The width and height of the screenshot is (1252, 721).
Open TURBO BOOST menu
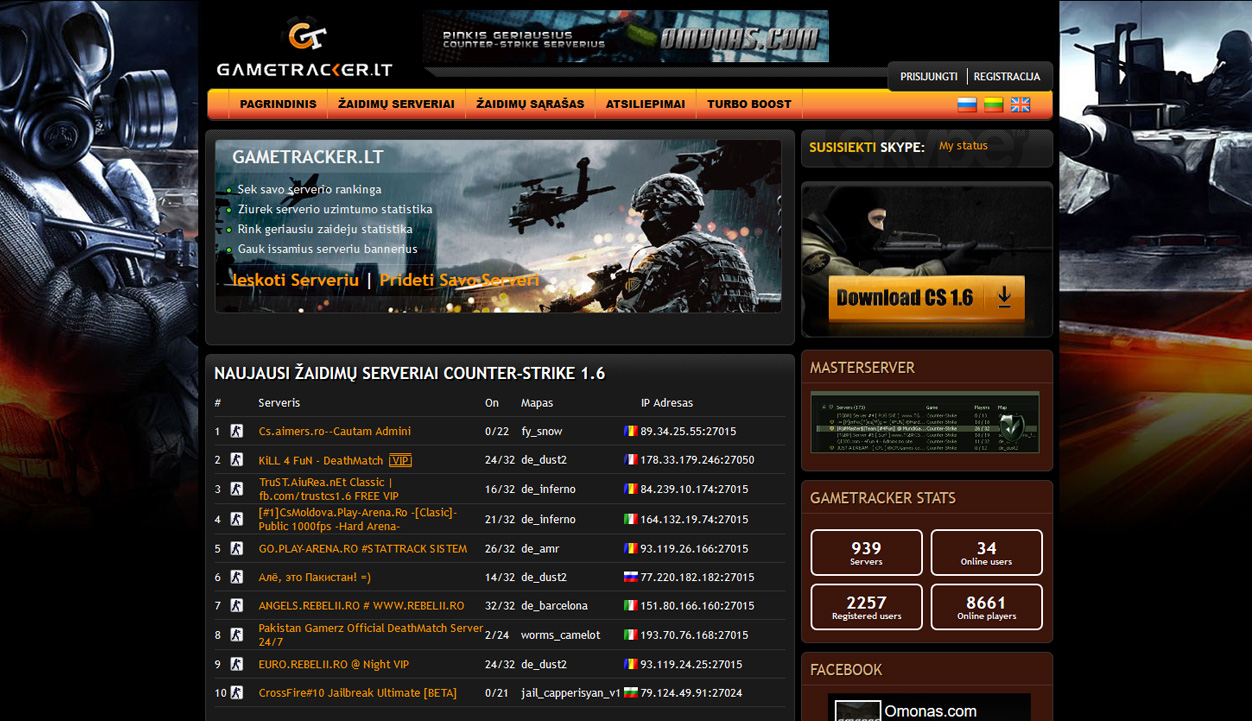coord(749,104)
